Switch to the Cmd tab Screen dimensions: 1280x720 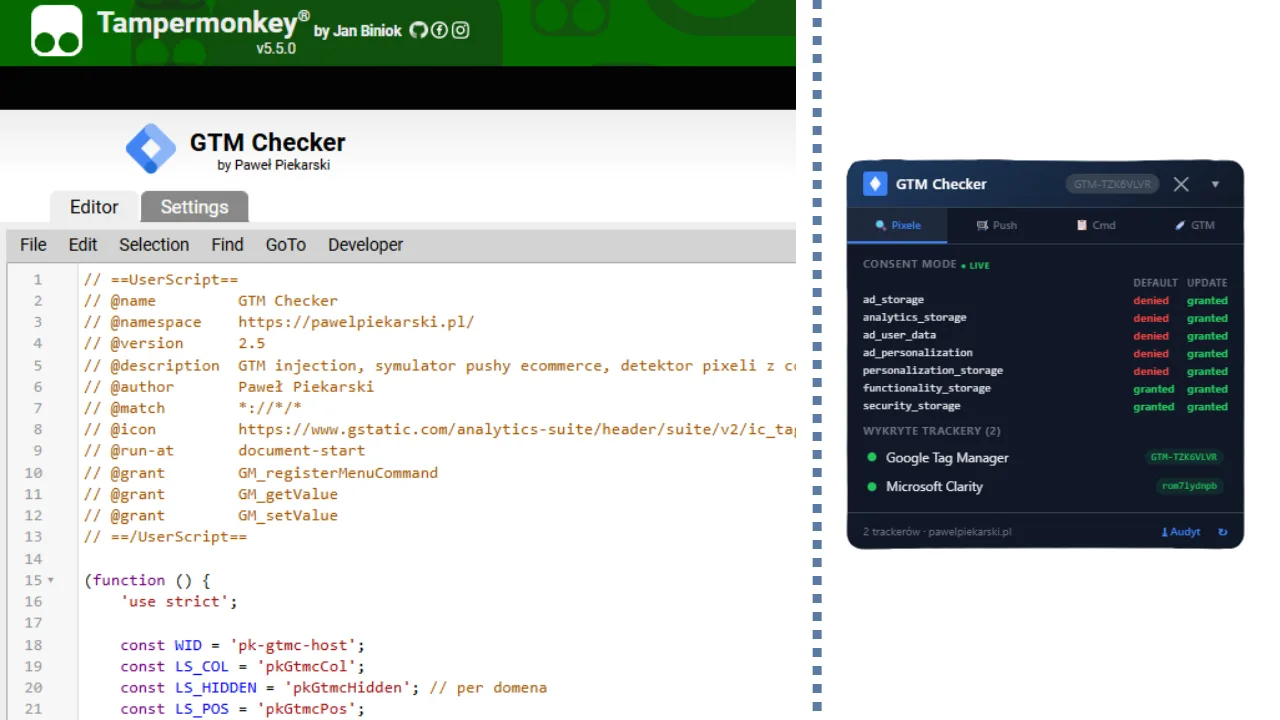[x=1095, y=225]
